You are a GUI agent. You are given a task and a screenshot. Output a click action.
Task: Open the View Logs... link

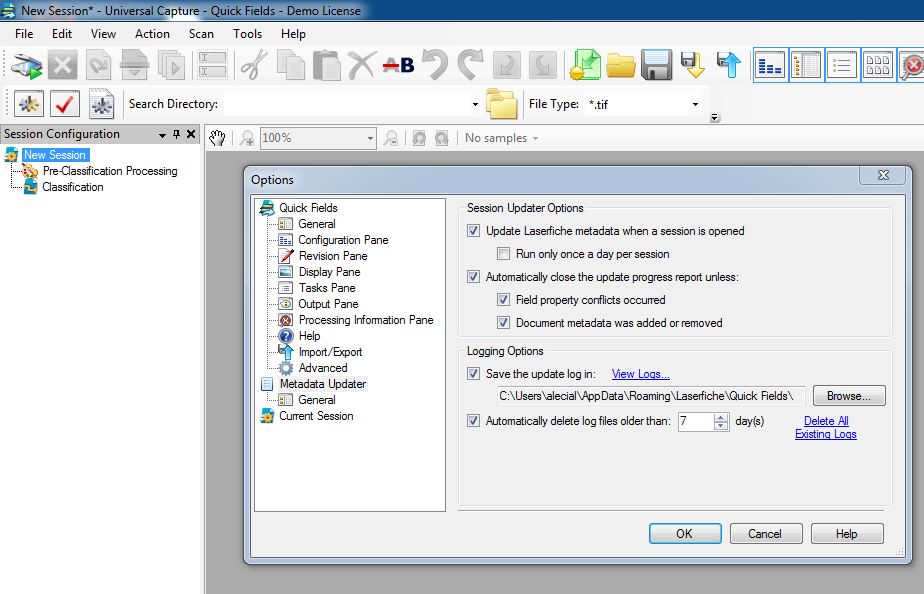pos(641,374)
